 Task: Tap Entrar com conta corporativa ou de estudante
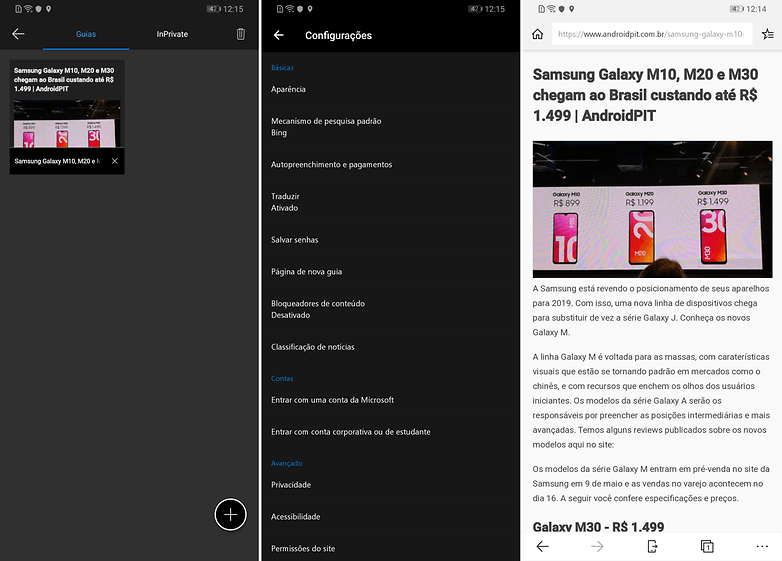tap(391, 432)
